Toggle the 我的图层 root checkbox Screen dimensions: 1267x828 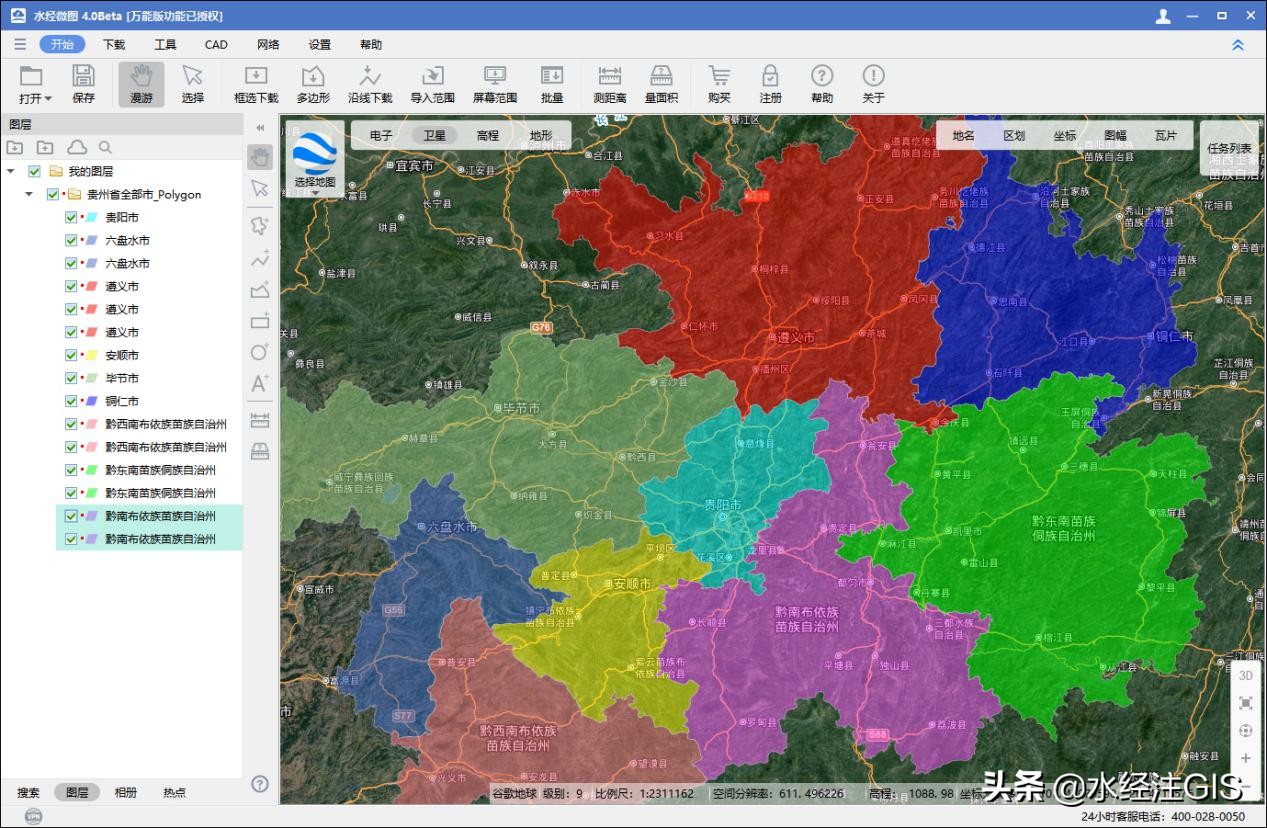[x=35, y=172]
